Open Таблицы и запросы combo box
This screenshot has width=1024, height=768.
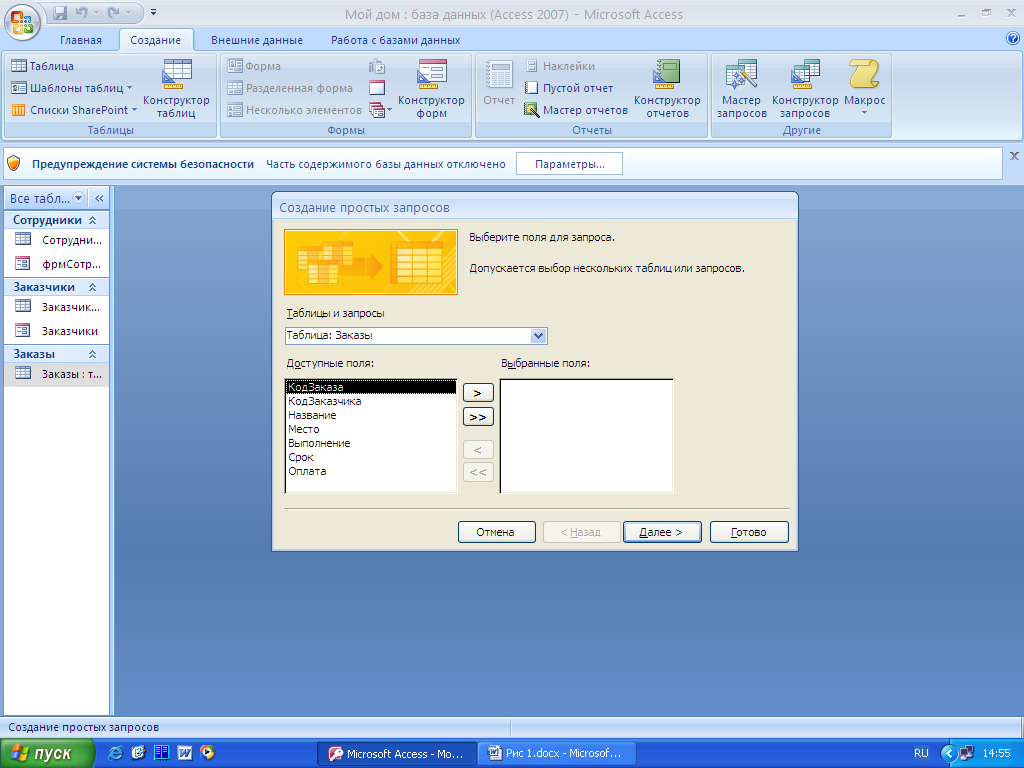[416, 336]
